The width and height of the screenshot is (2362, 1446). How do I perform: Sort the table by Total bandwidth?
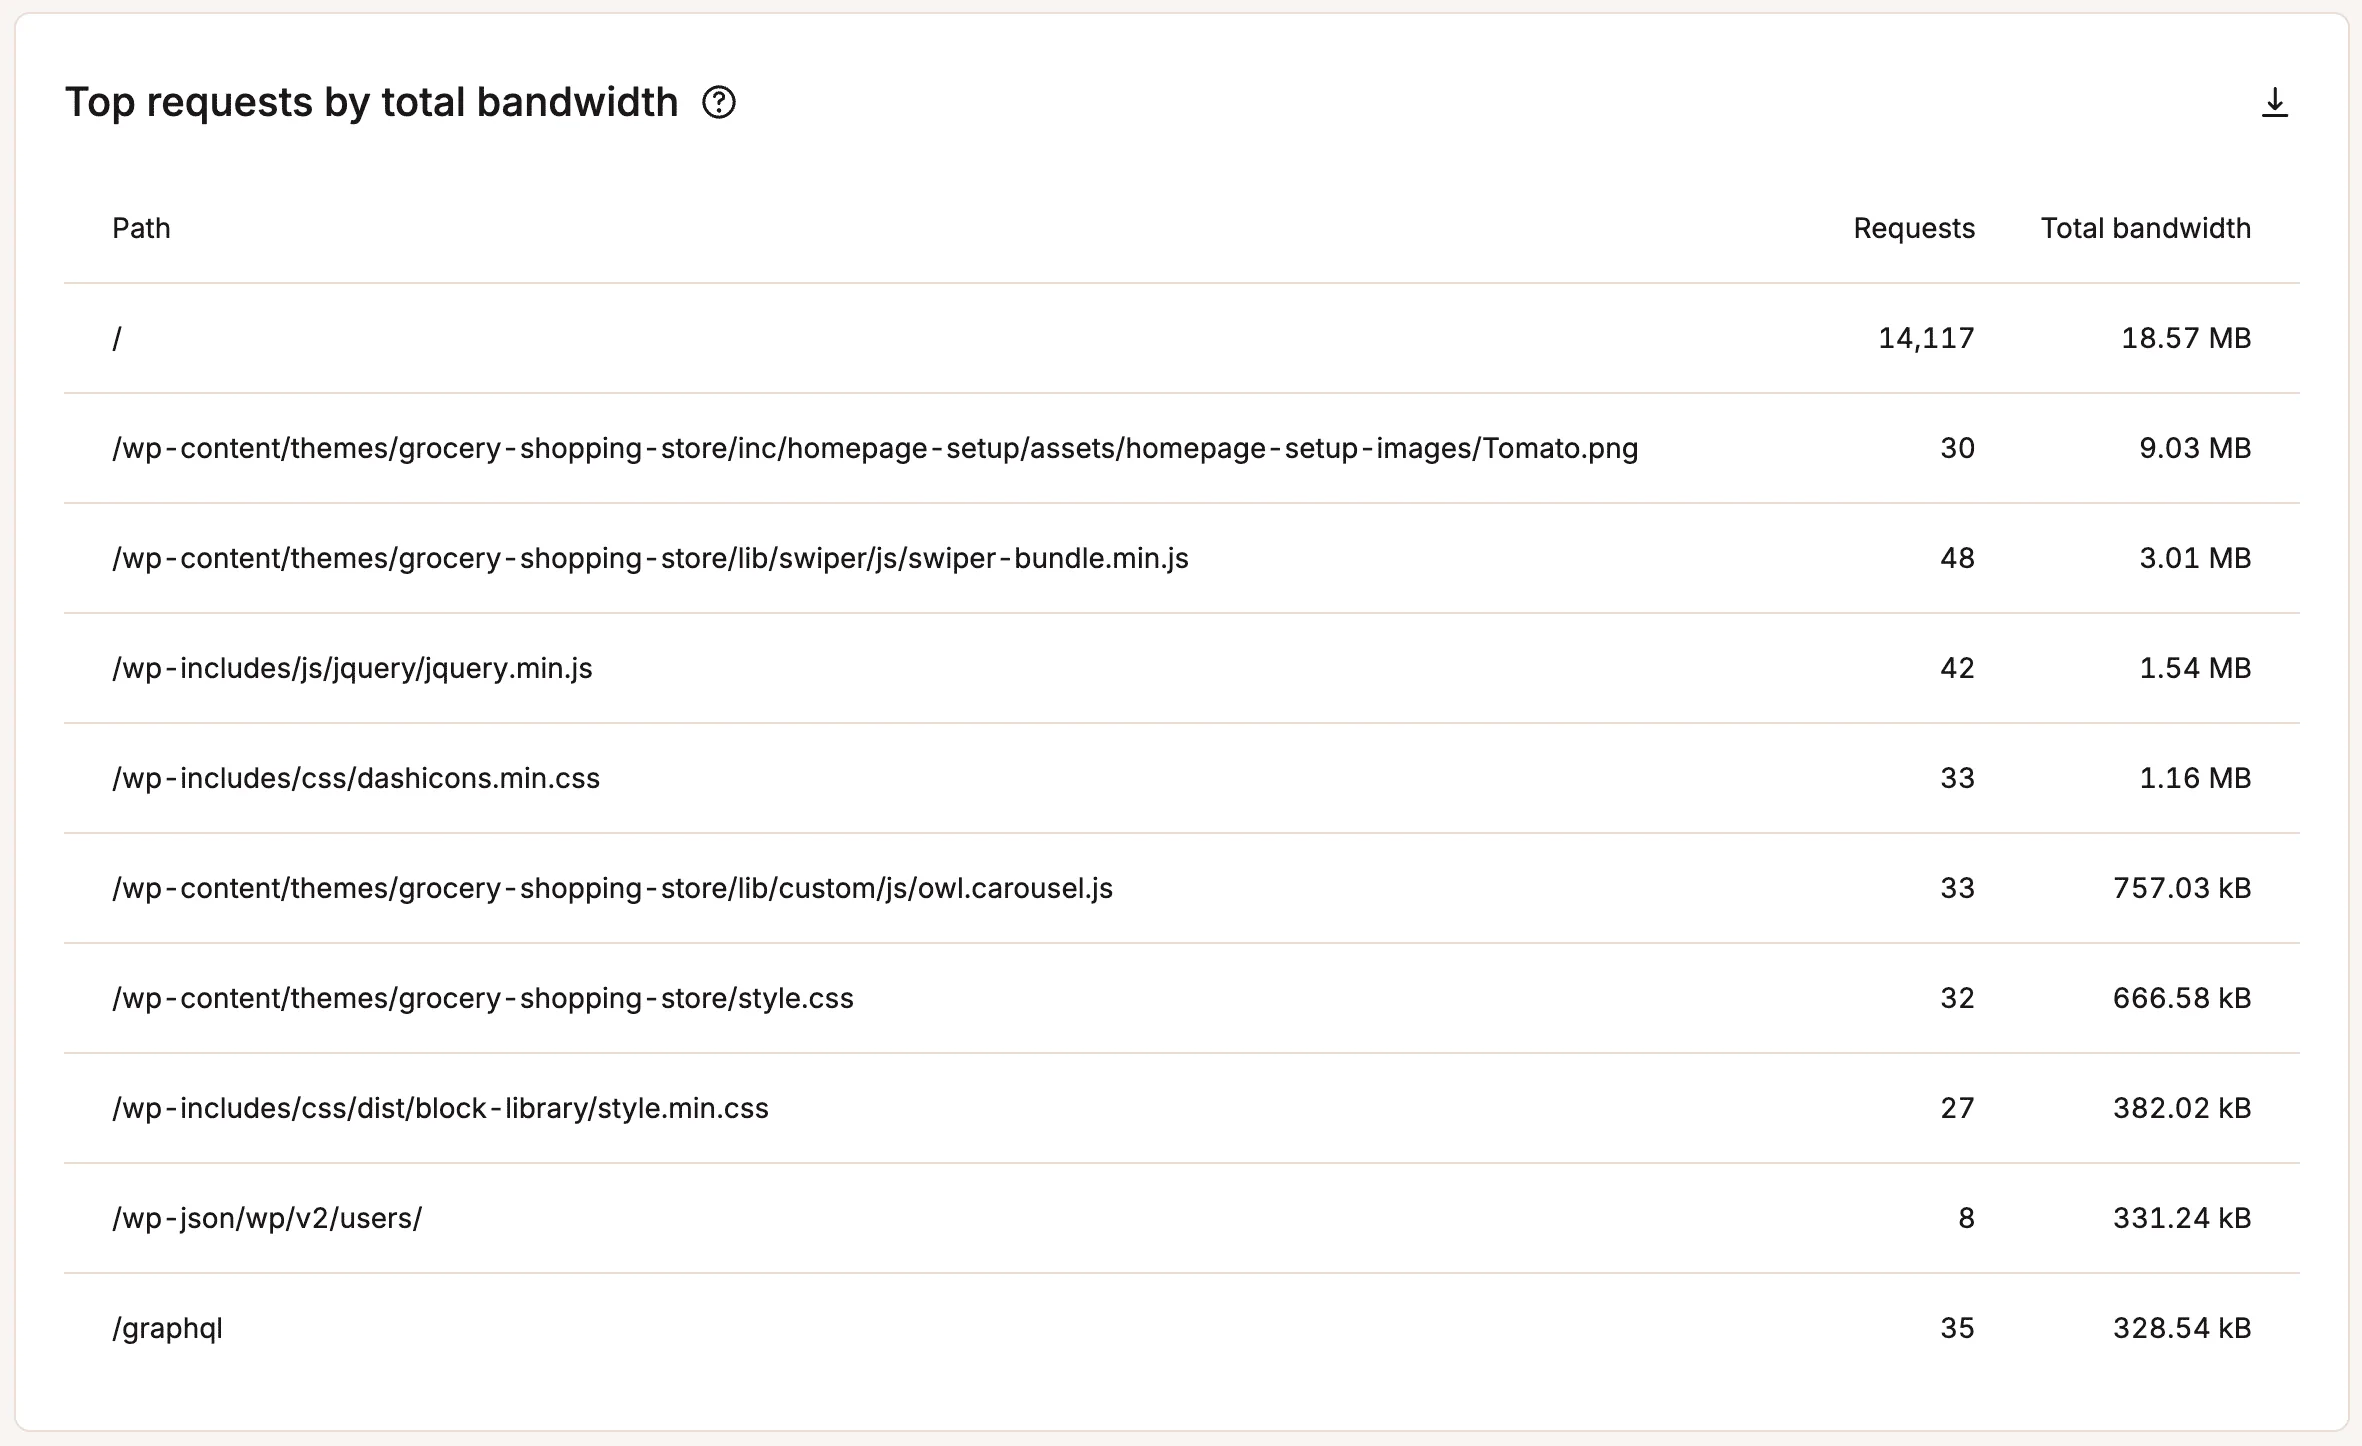[x=2145, y=228]
